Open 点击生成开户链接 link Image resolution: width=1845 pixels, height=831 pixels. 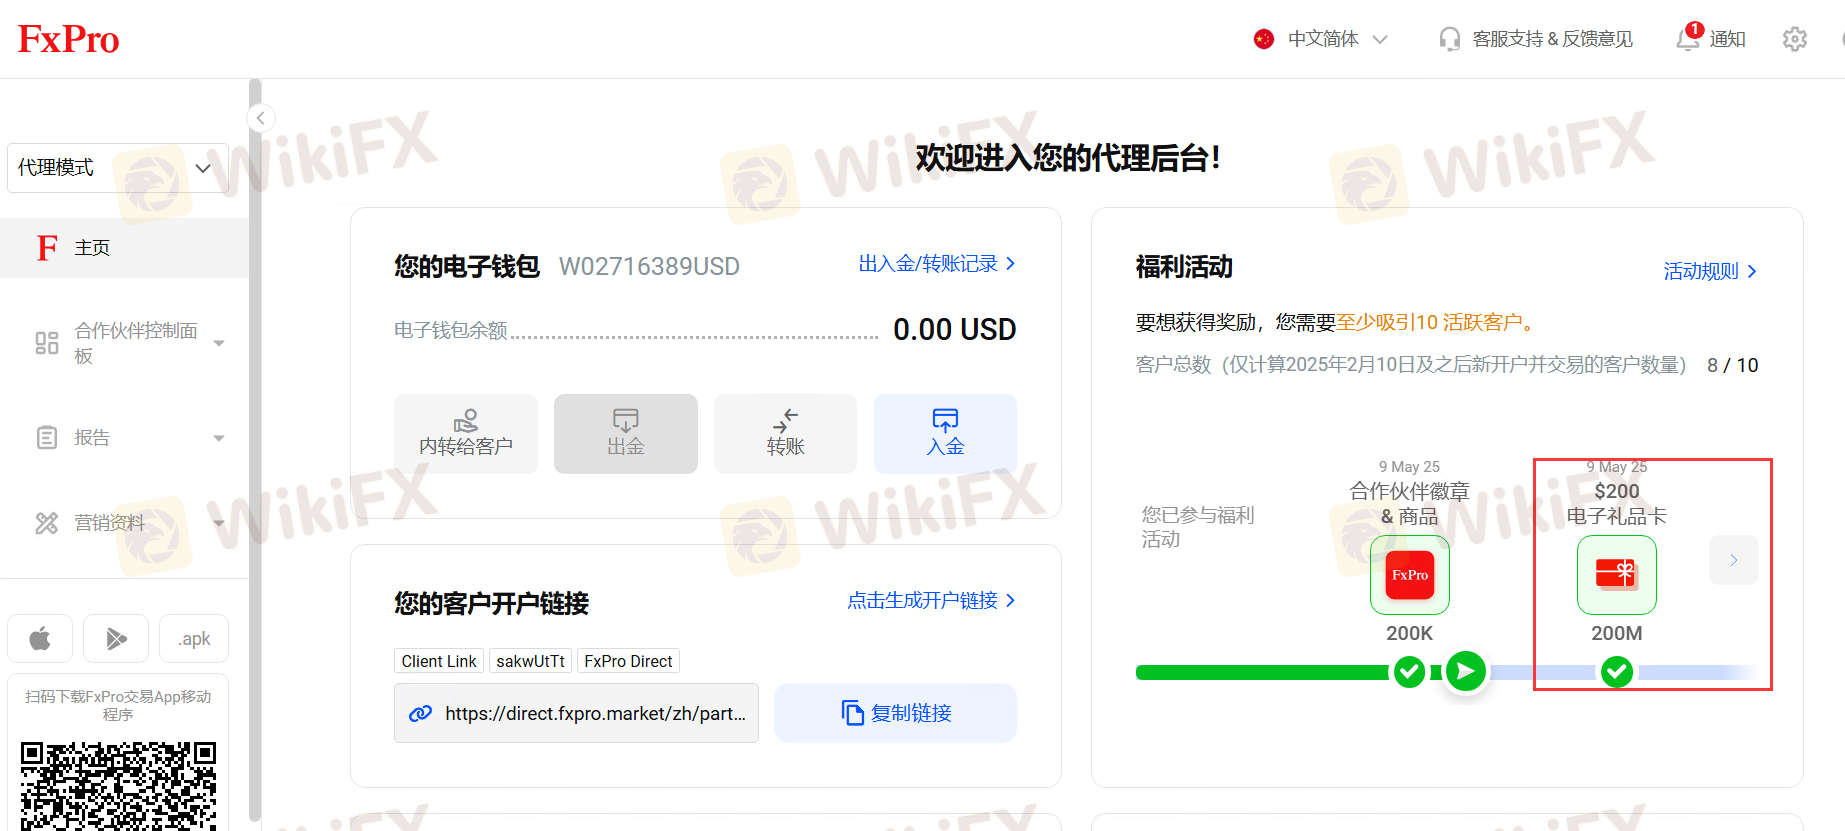point(931,600)
